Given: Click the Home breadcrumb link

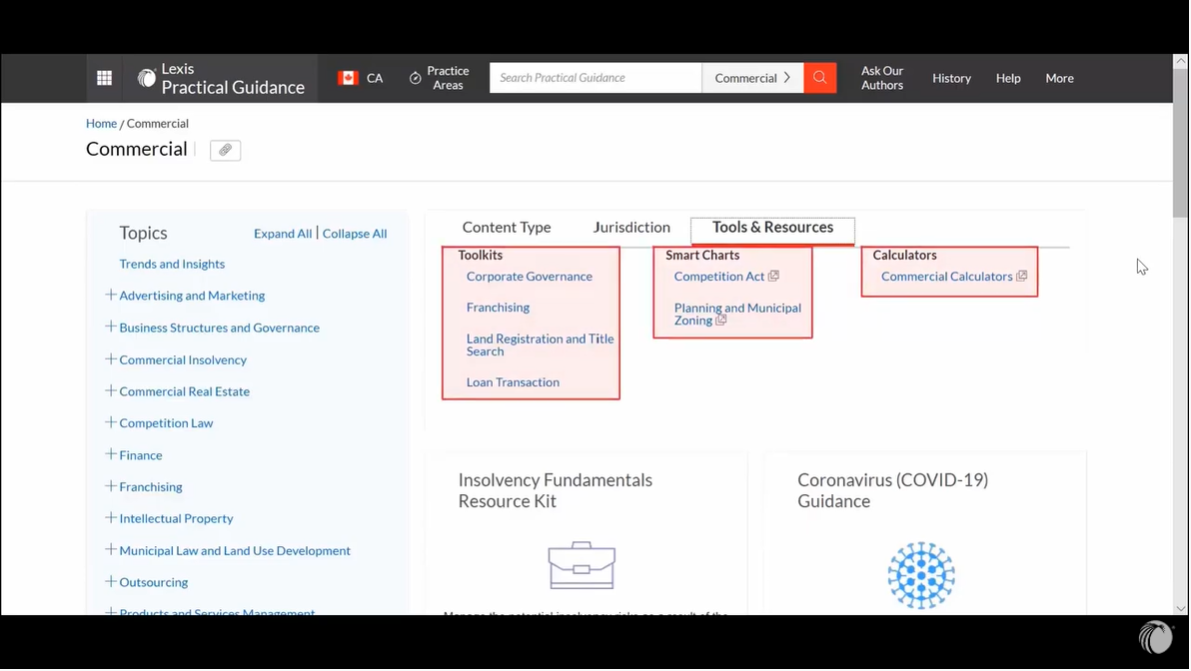Looking at the screenshot, I should click(101, 124).
